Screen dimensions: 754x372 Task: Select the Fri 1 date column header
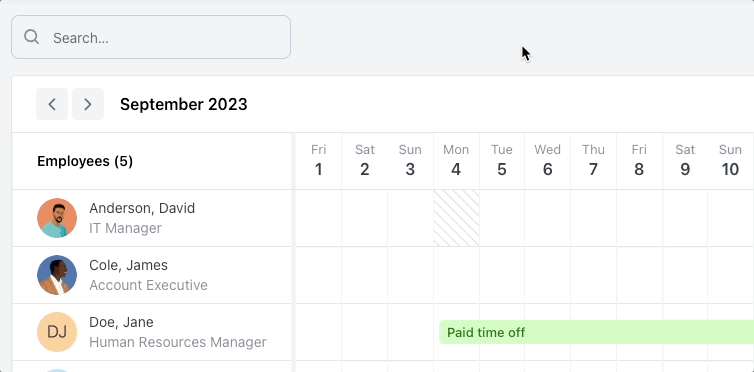pyautogui.click(x=318, y=161)
